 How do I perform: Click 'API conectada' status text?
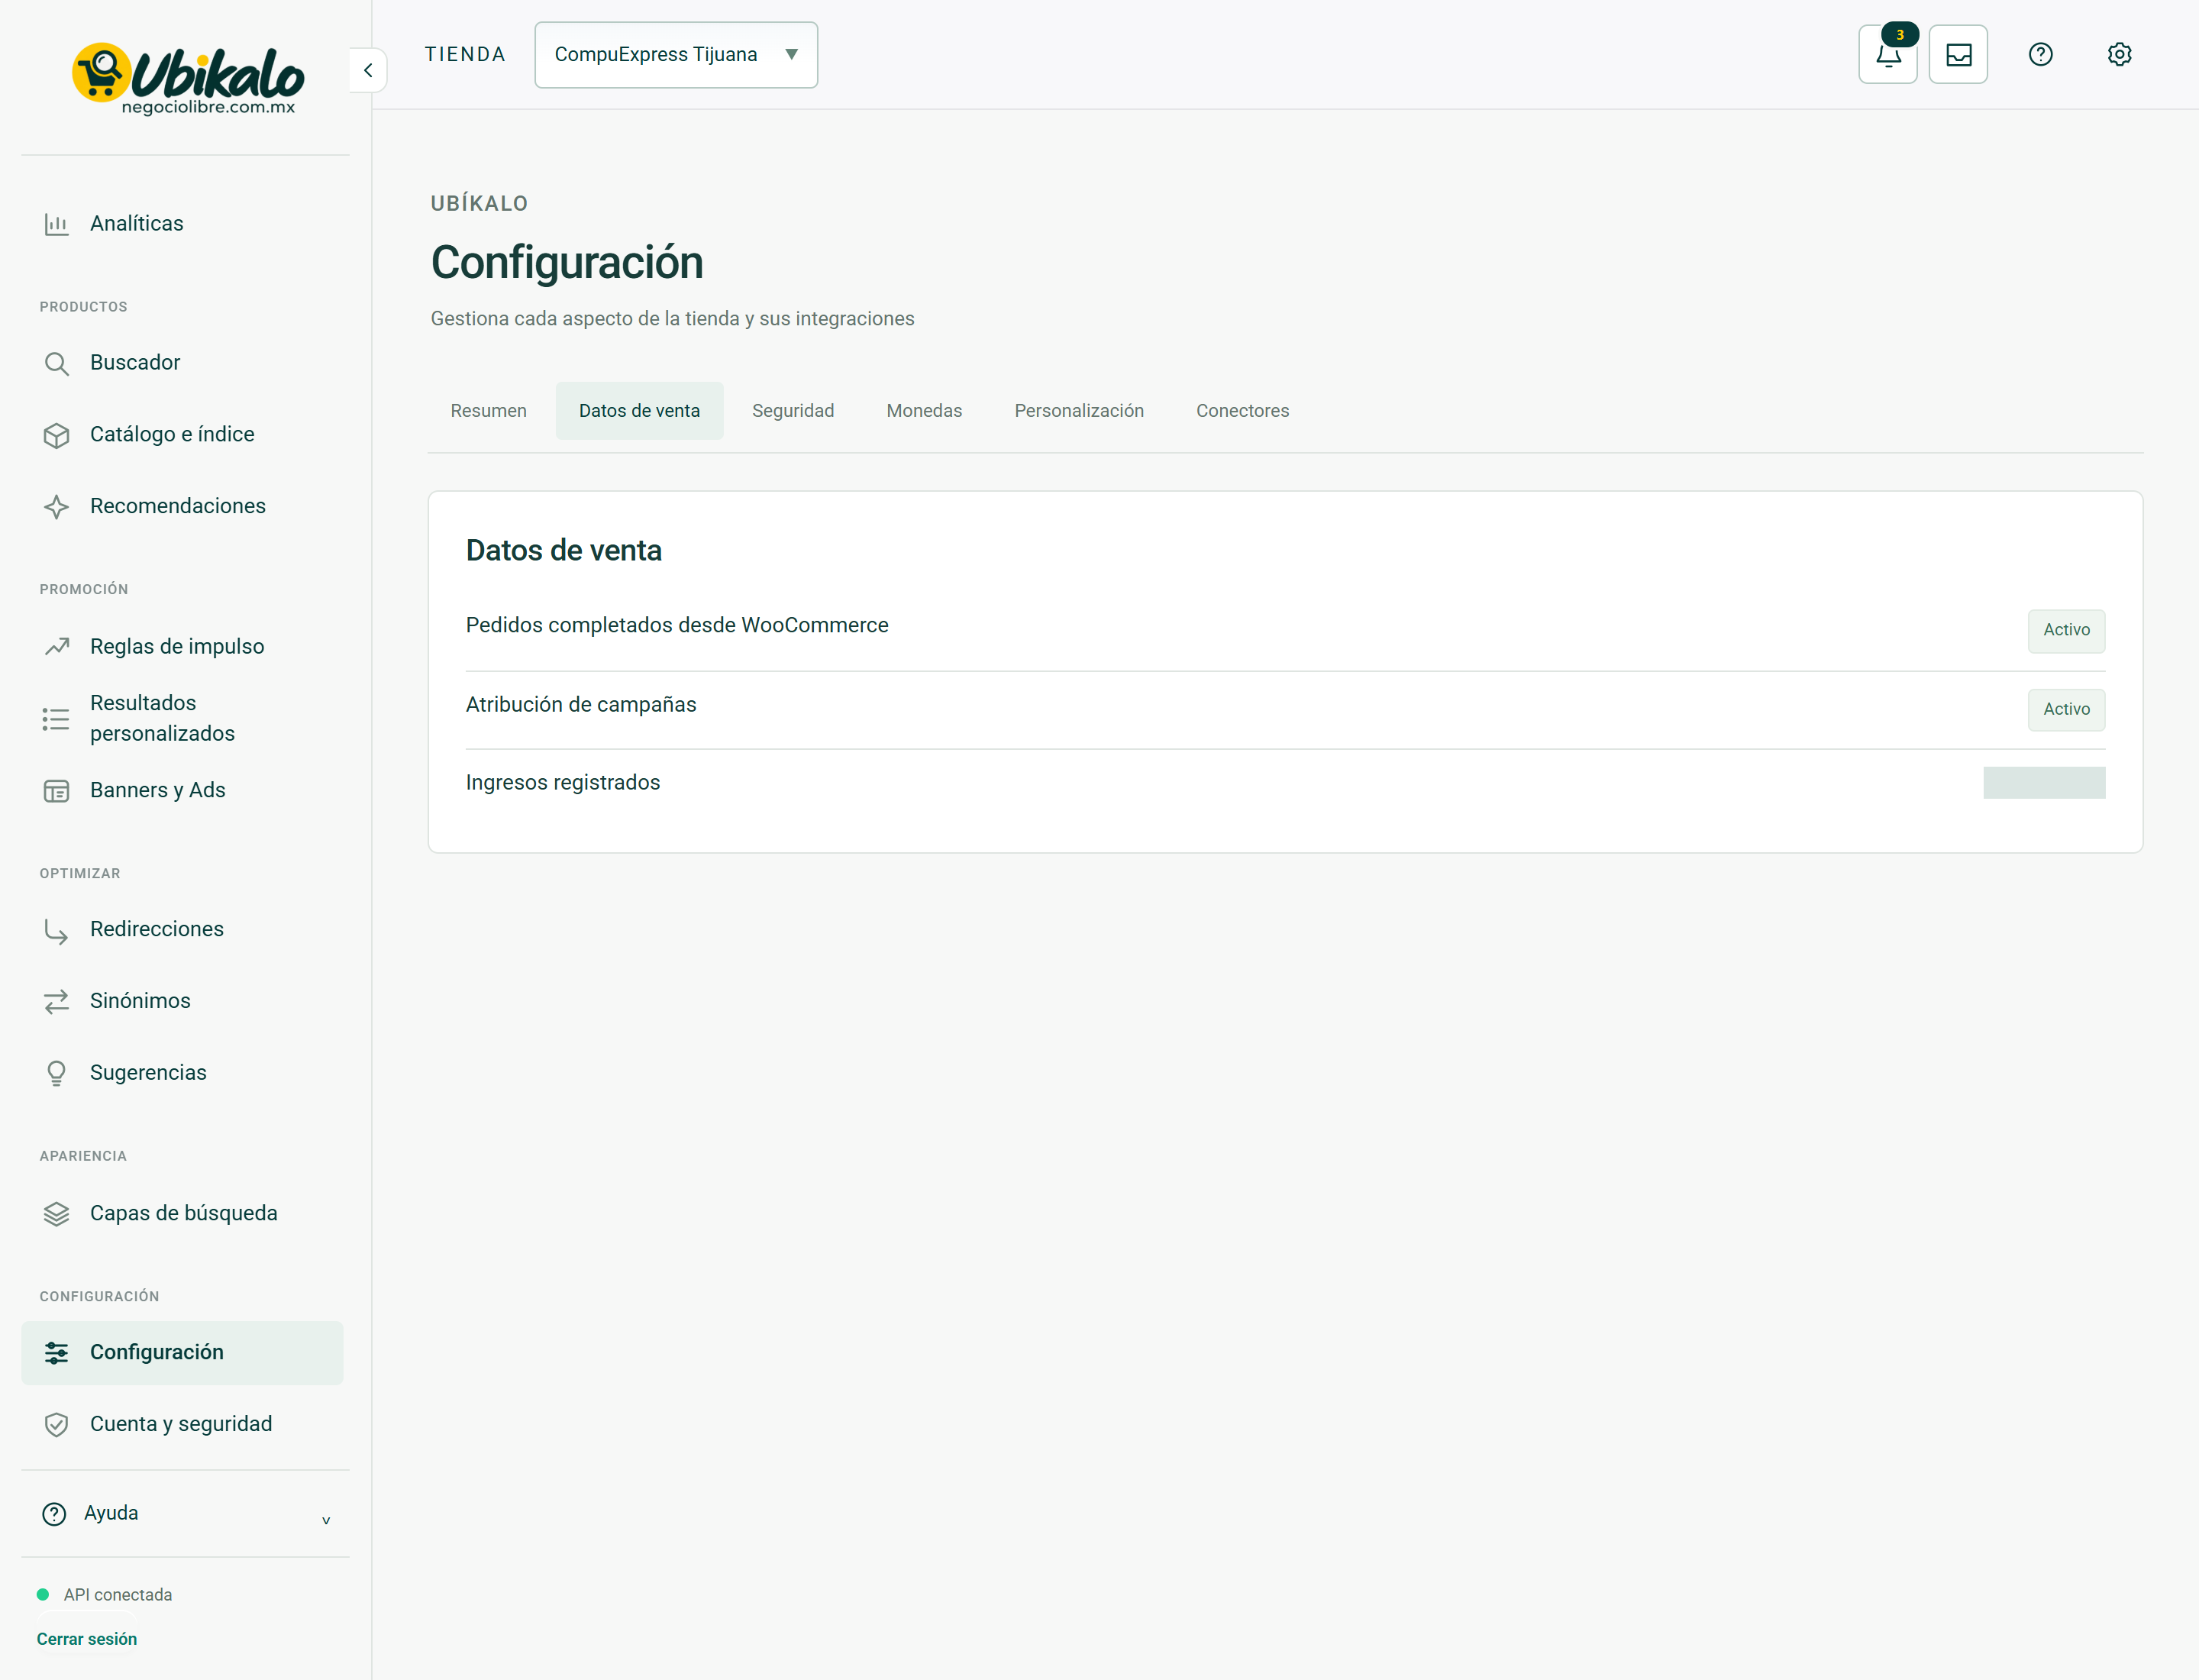(x=118, y=1595)
